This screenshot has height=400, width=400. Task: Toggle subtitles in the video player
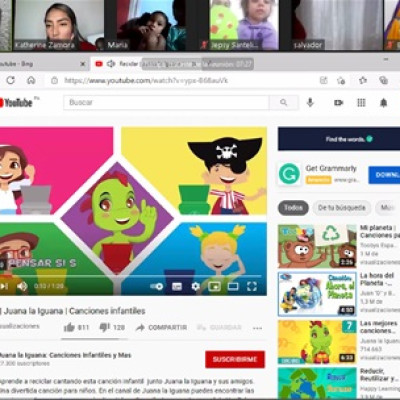click(177, 286)
